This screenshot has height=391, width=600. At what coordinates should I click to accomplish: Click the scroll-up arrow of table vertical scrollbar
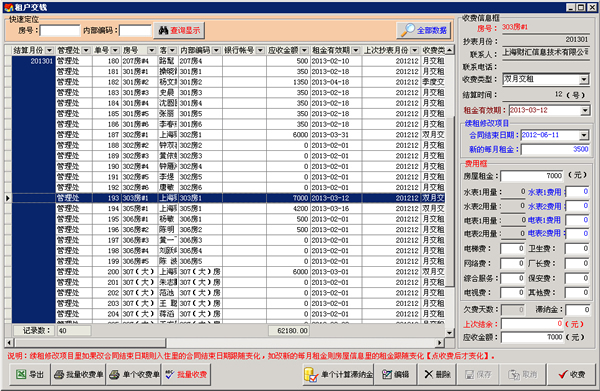pyautogui.click(x=449, y=51)
